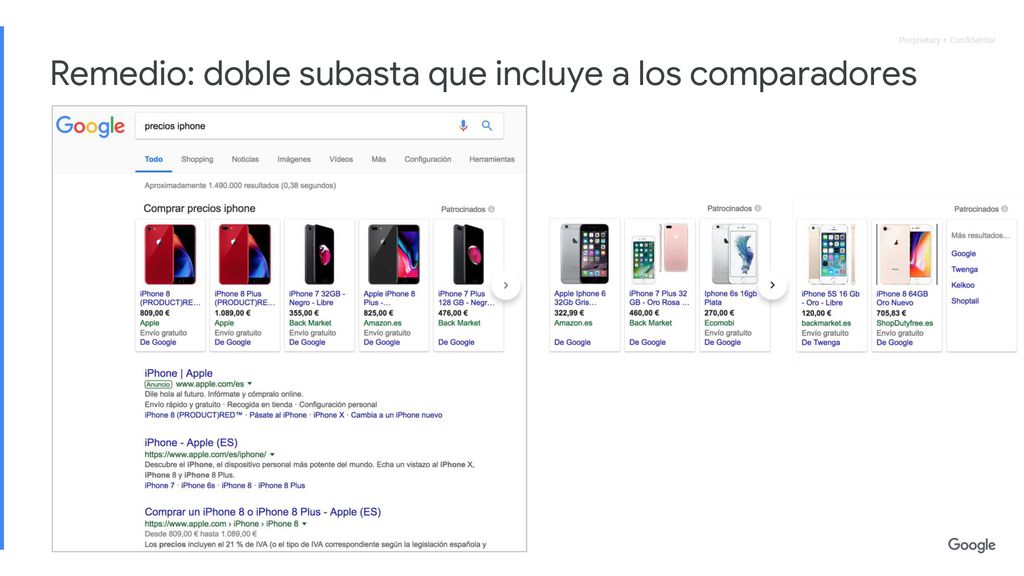The image size is (1024, 576).
Task: Click the Twenga comparator link
Action: (965, 269)
